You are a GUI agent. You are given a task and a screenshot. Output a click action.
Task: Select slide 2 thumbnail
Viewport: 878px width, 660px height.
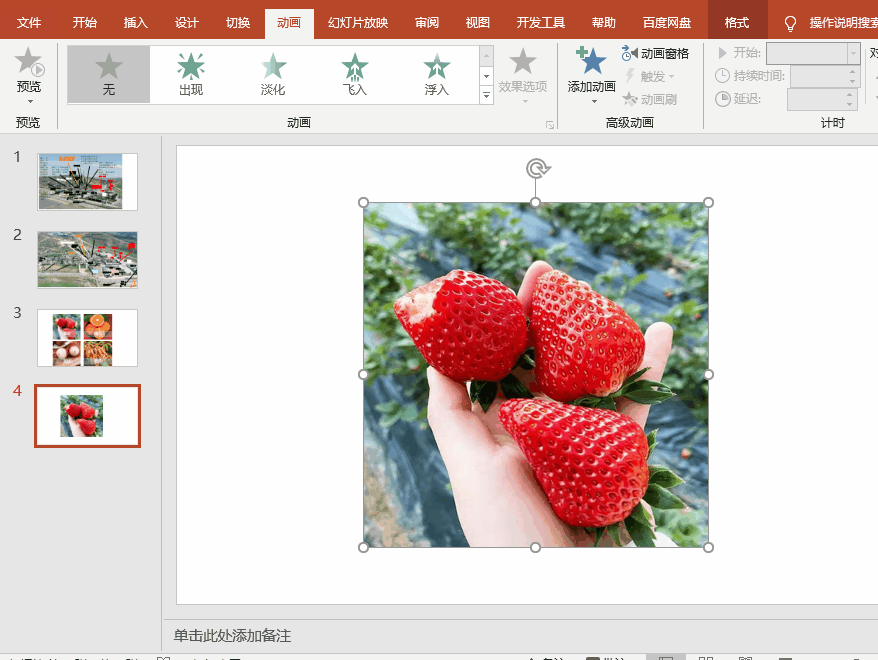[x=87, y=259]
